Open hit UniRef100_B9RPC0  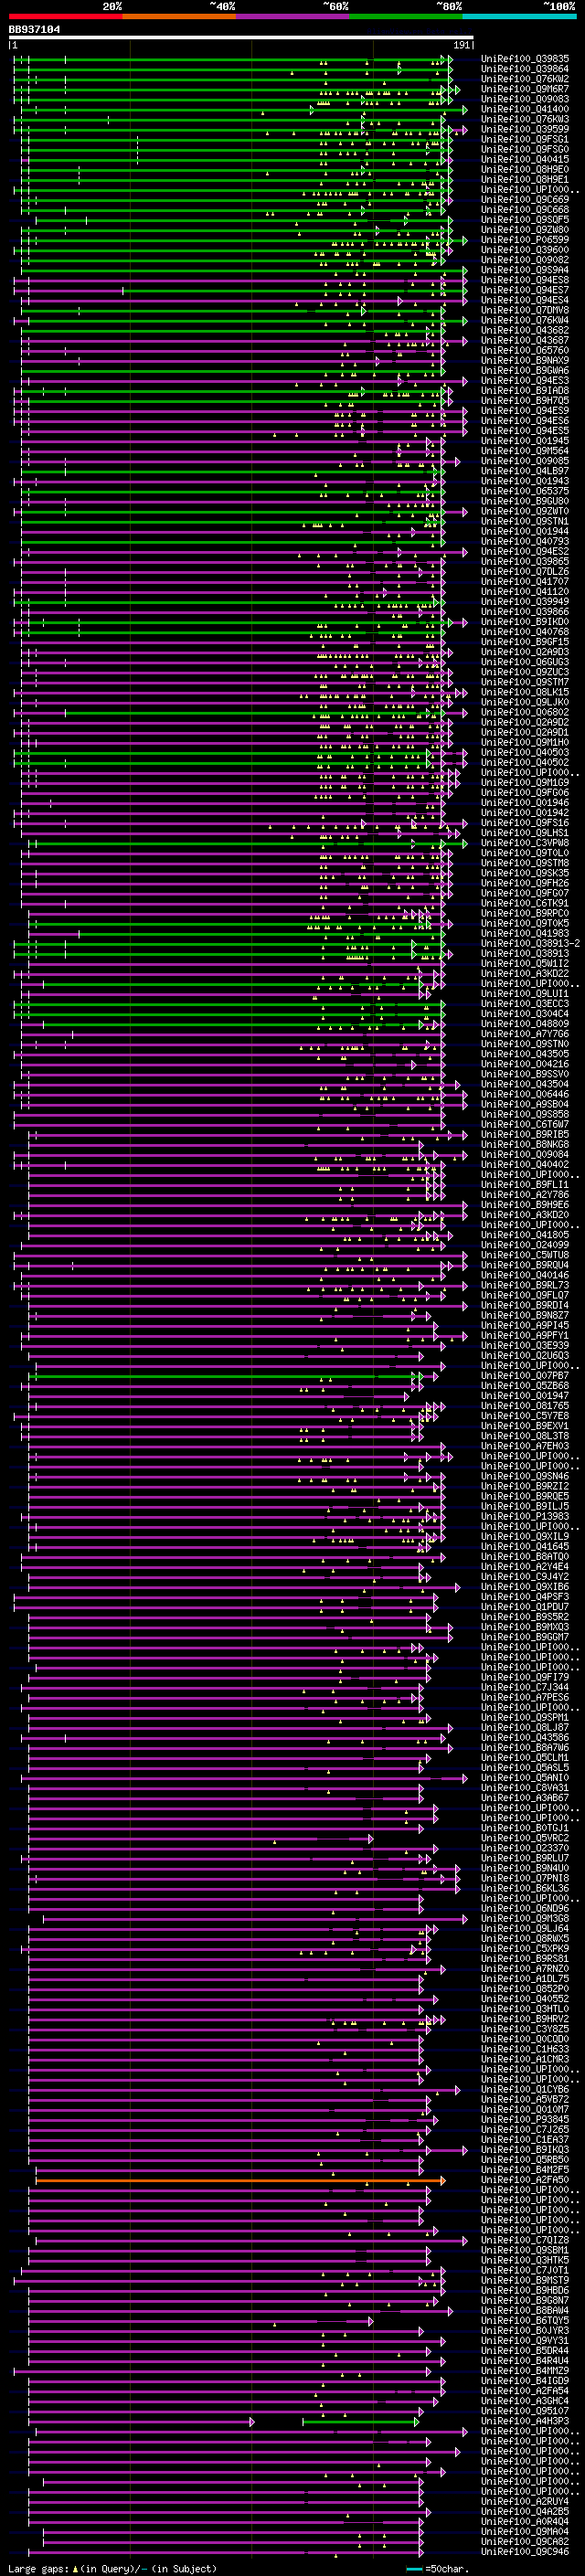525,913
